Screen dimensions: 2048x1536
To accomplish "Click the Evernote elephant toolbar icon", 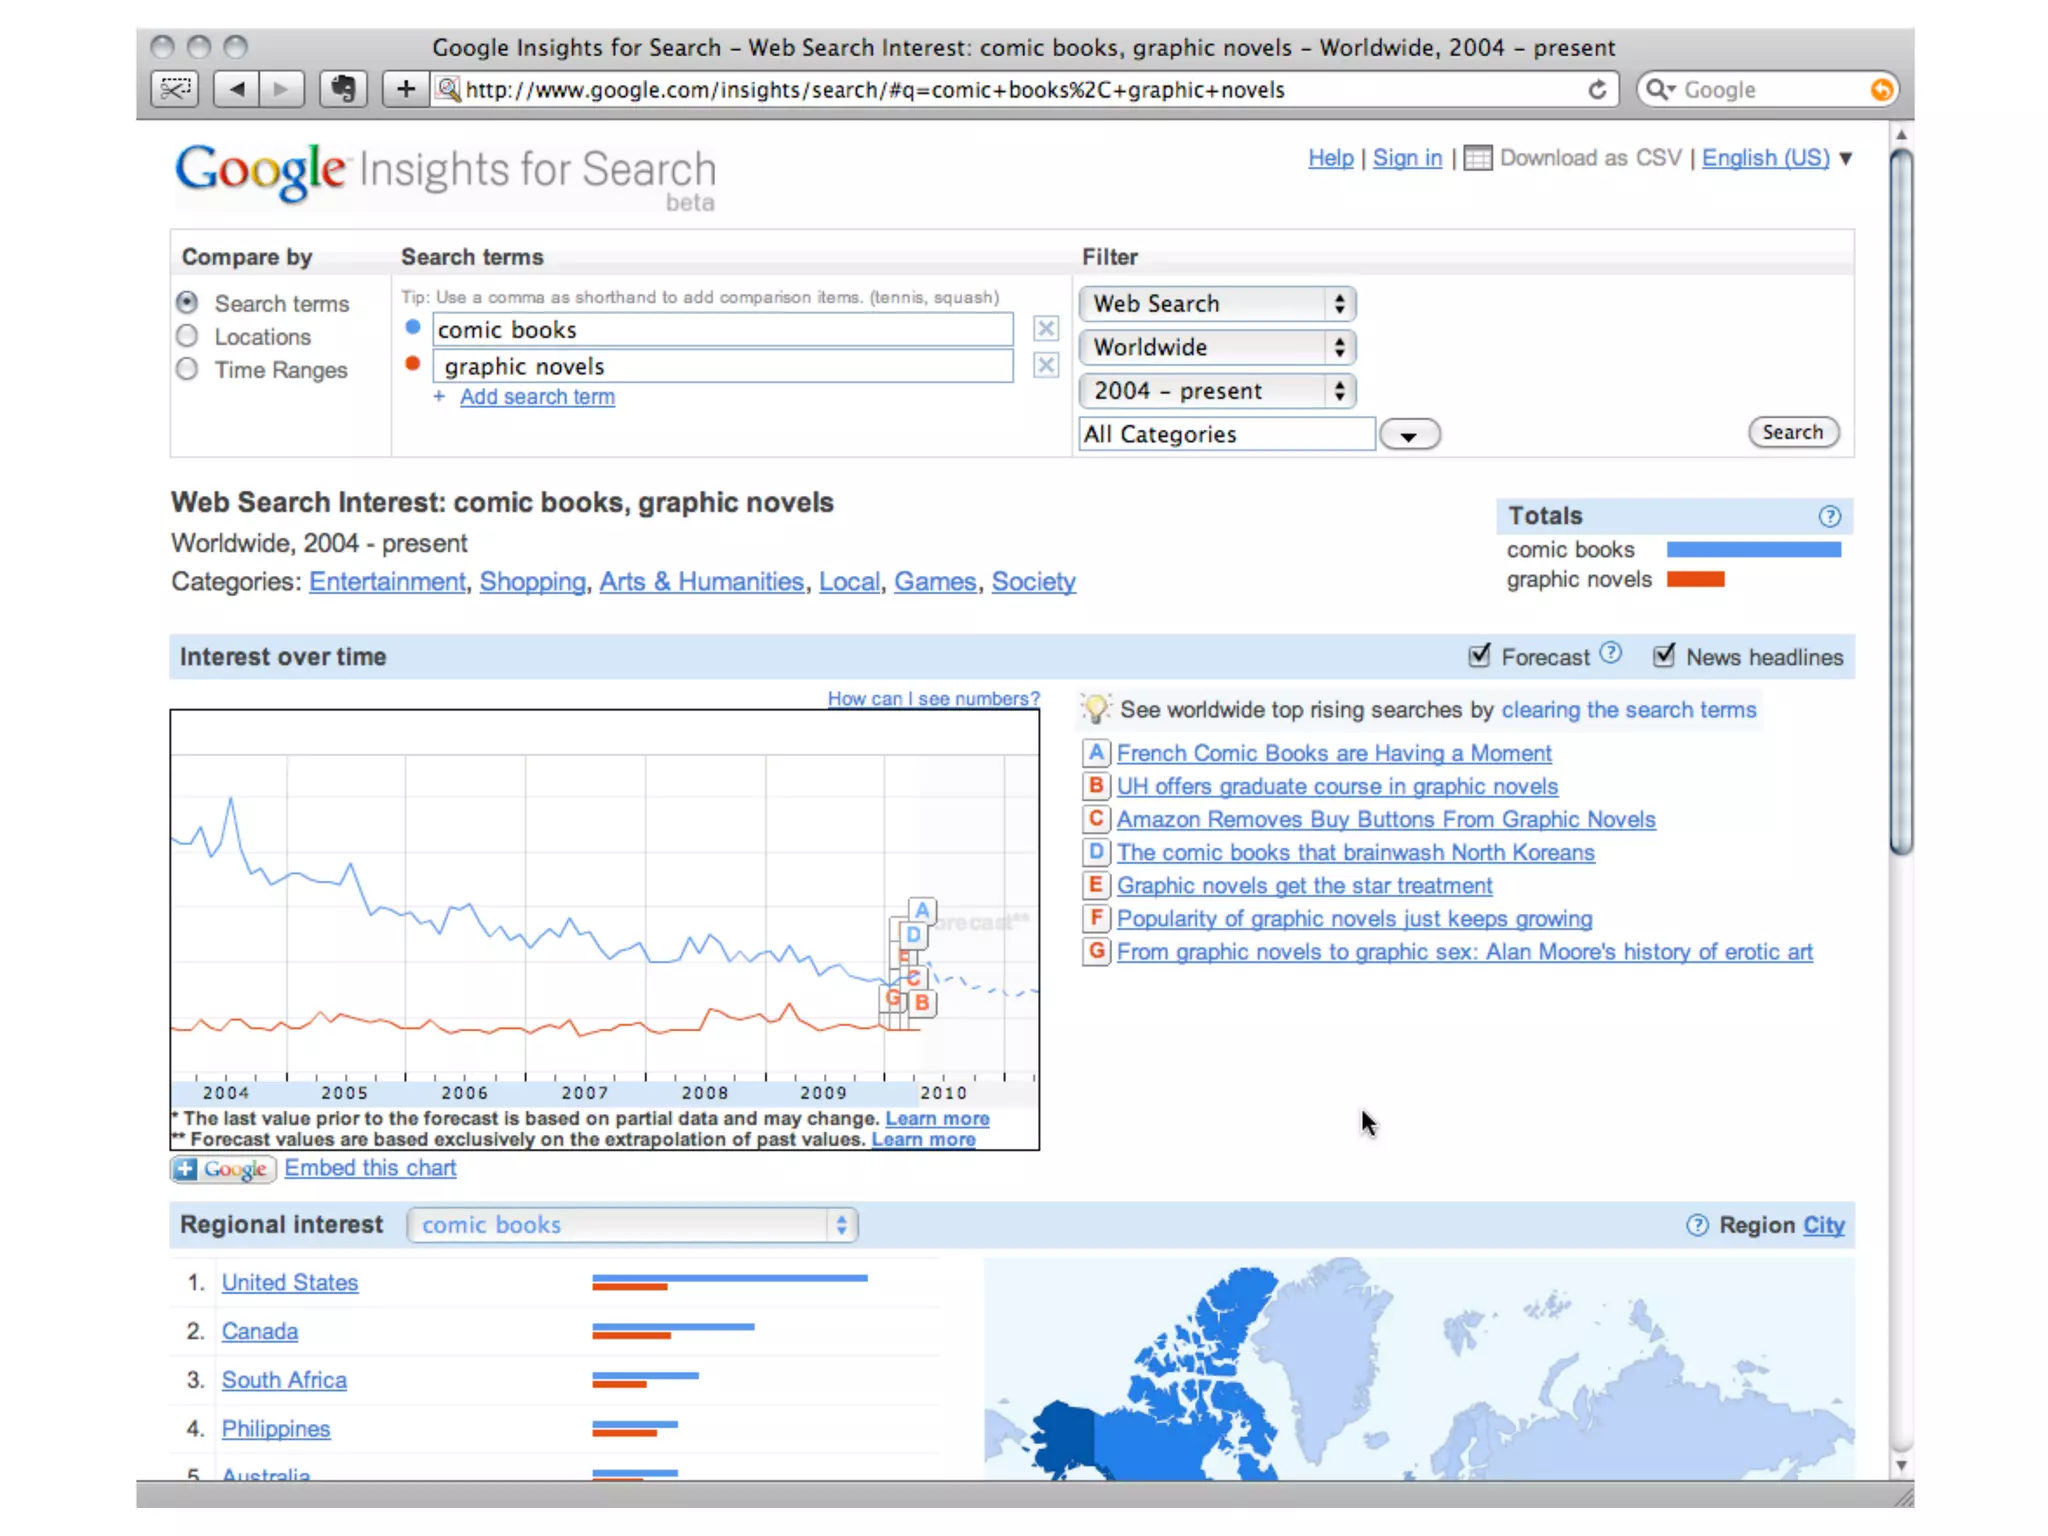I will tap(343, 90).
